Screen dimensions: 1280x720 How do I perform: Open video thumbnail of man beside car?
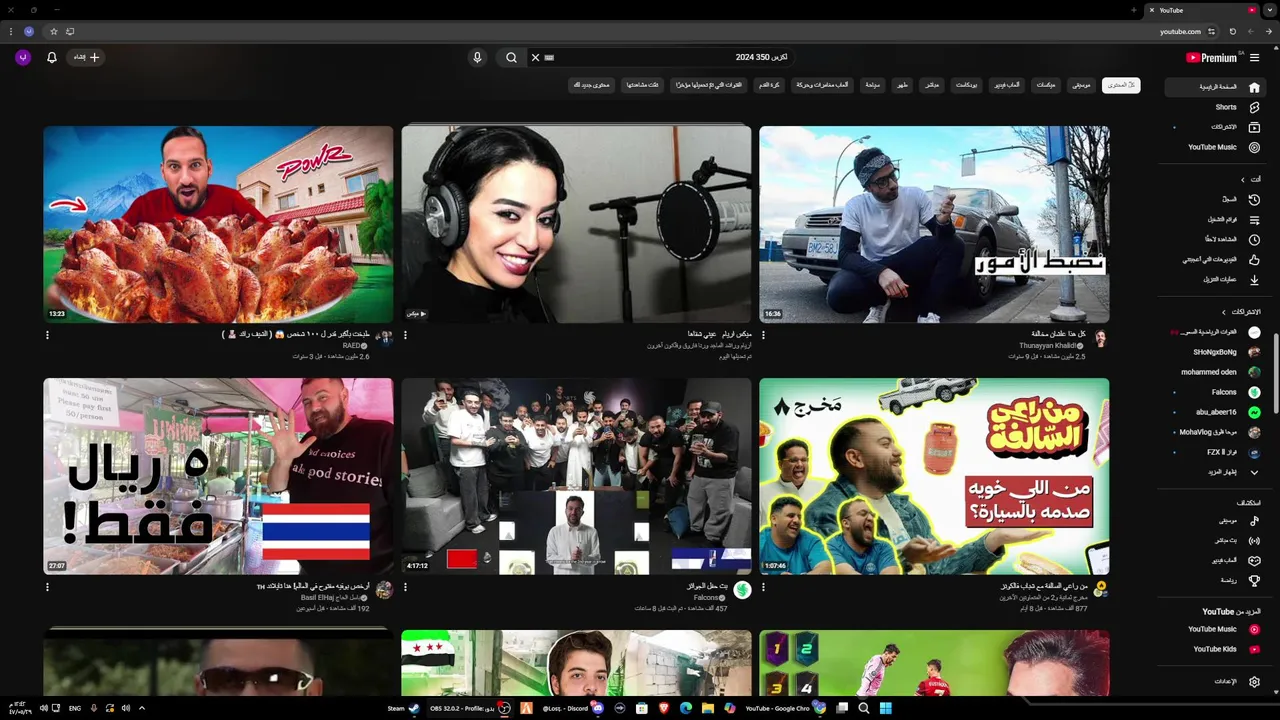click(934, 224)
